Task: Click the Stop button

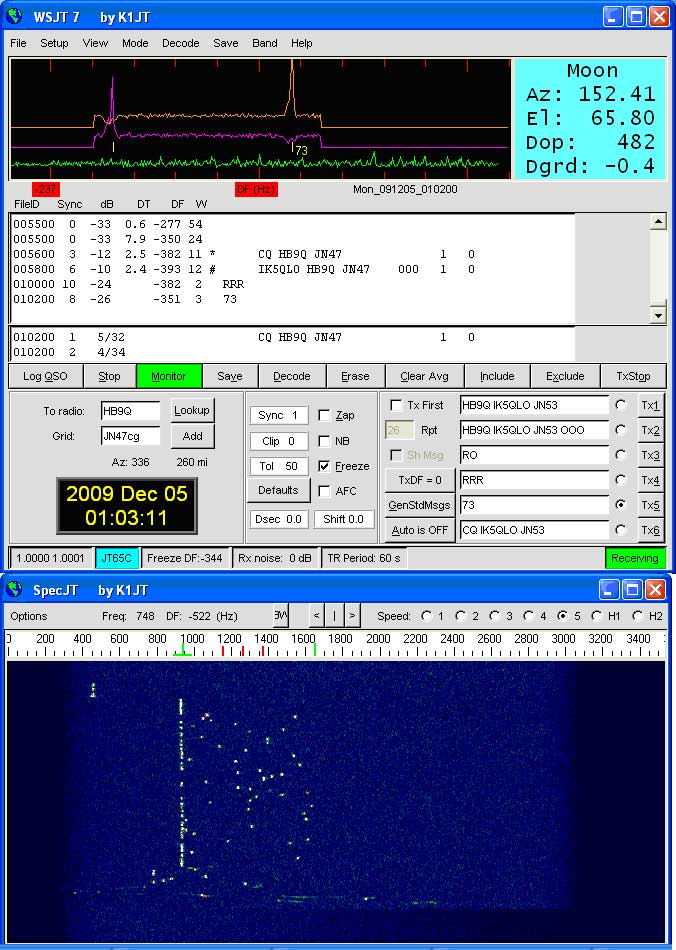Action: point(110,376)
